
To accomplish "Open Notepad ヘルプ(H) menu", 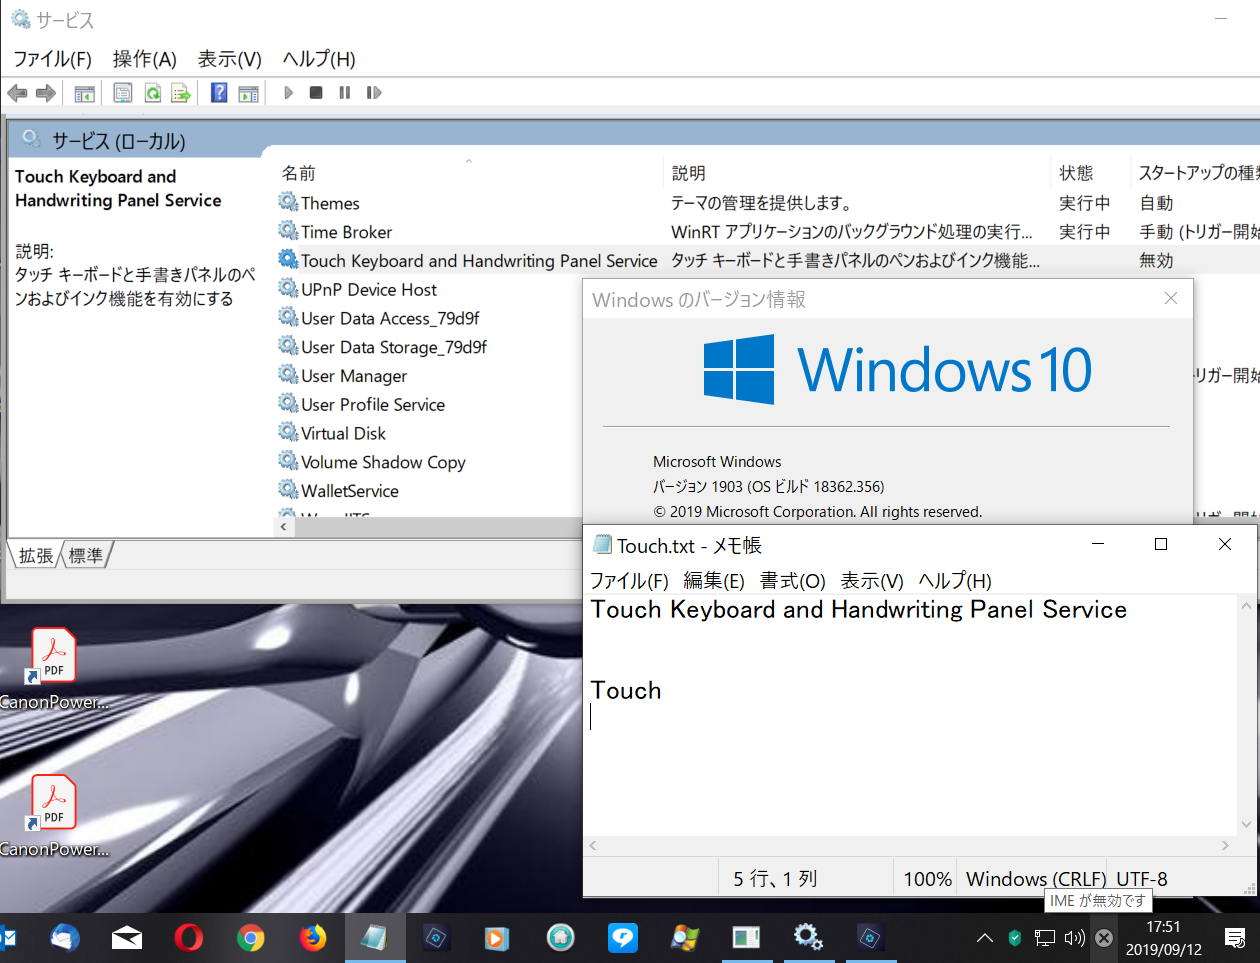I will [x=955, y=581].
